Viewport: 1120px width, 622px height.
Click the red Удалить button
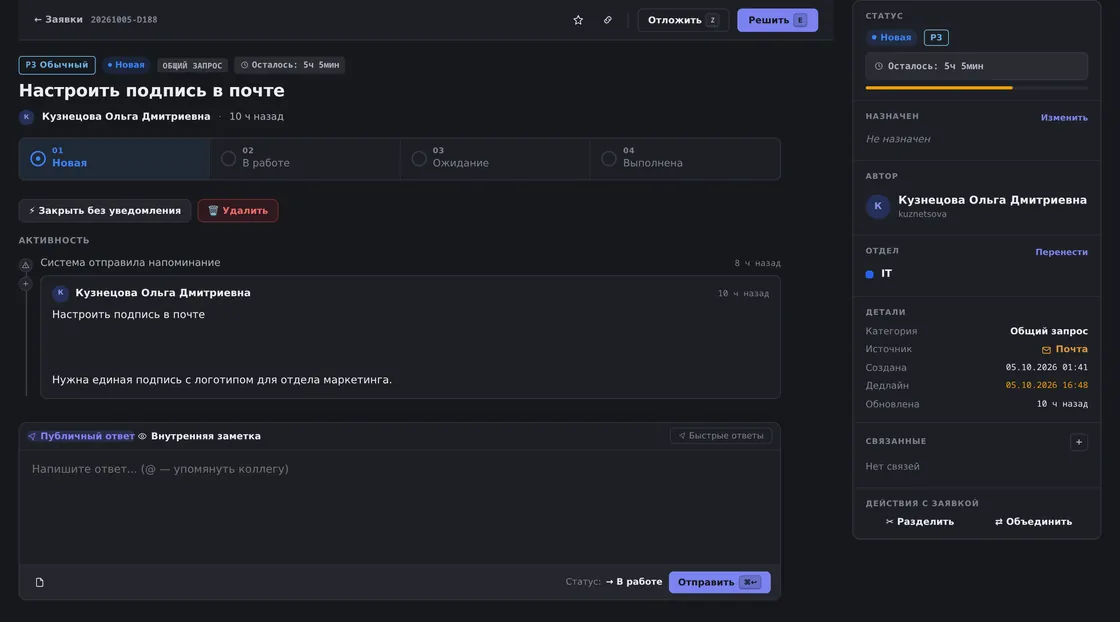238,211
